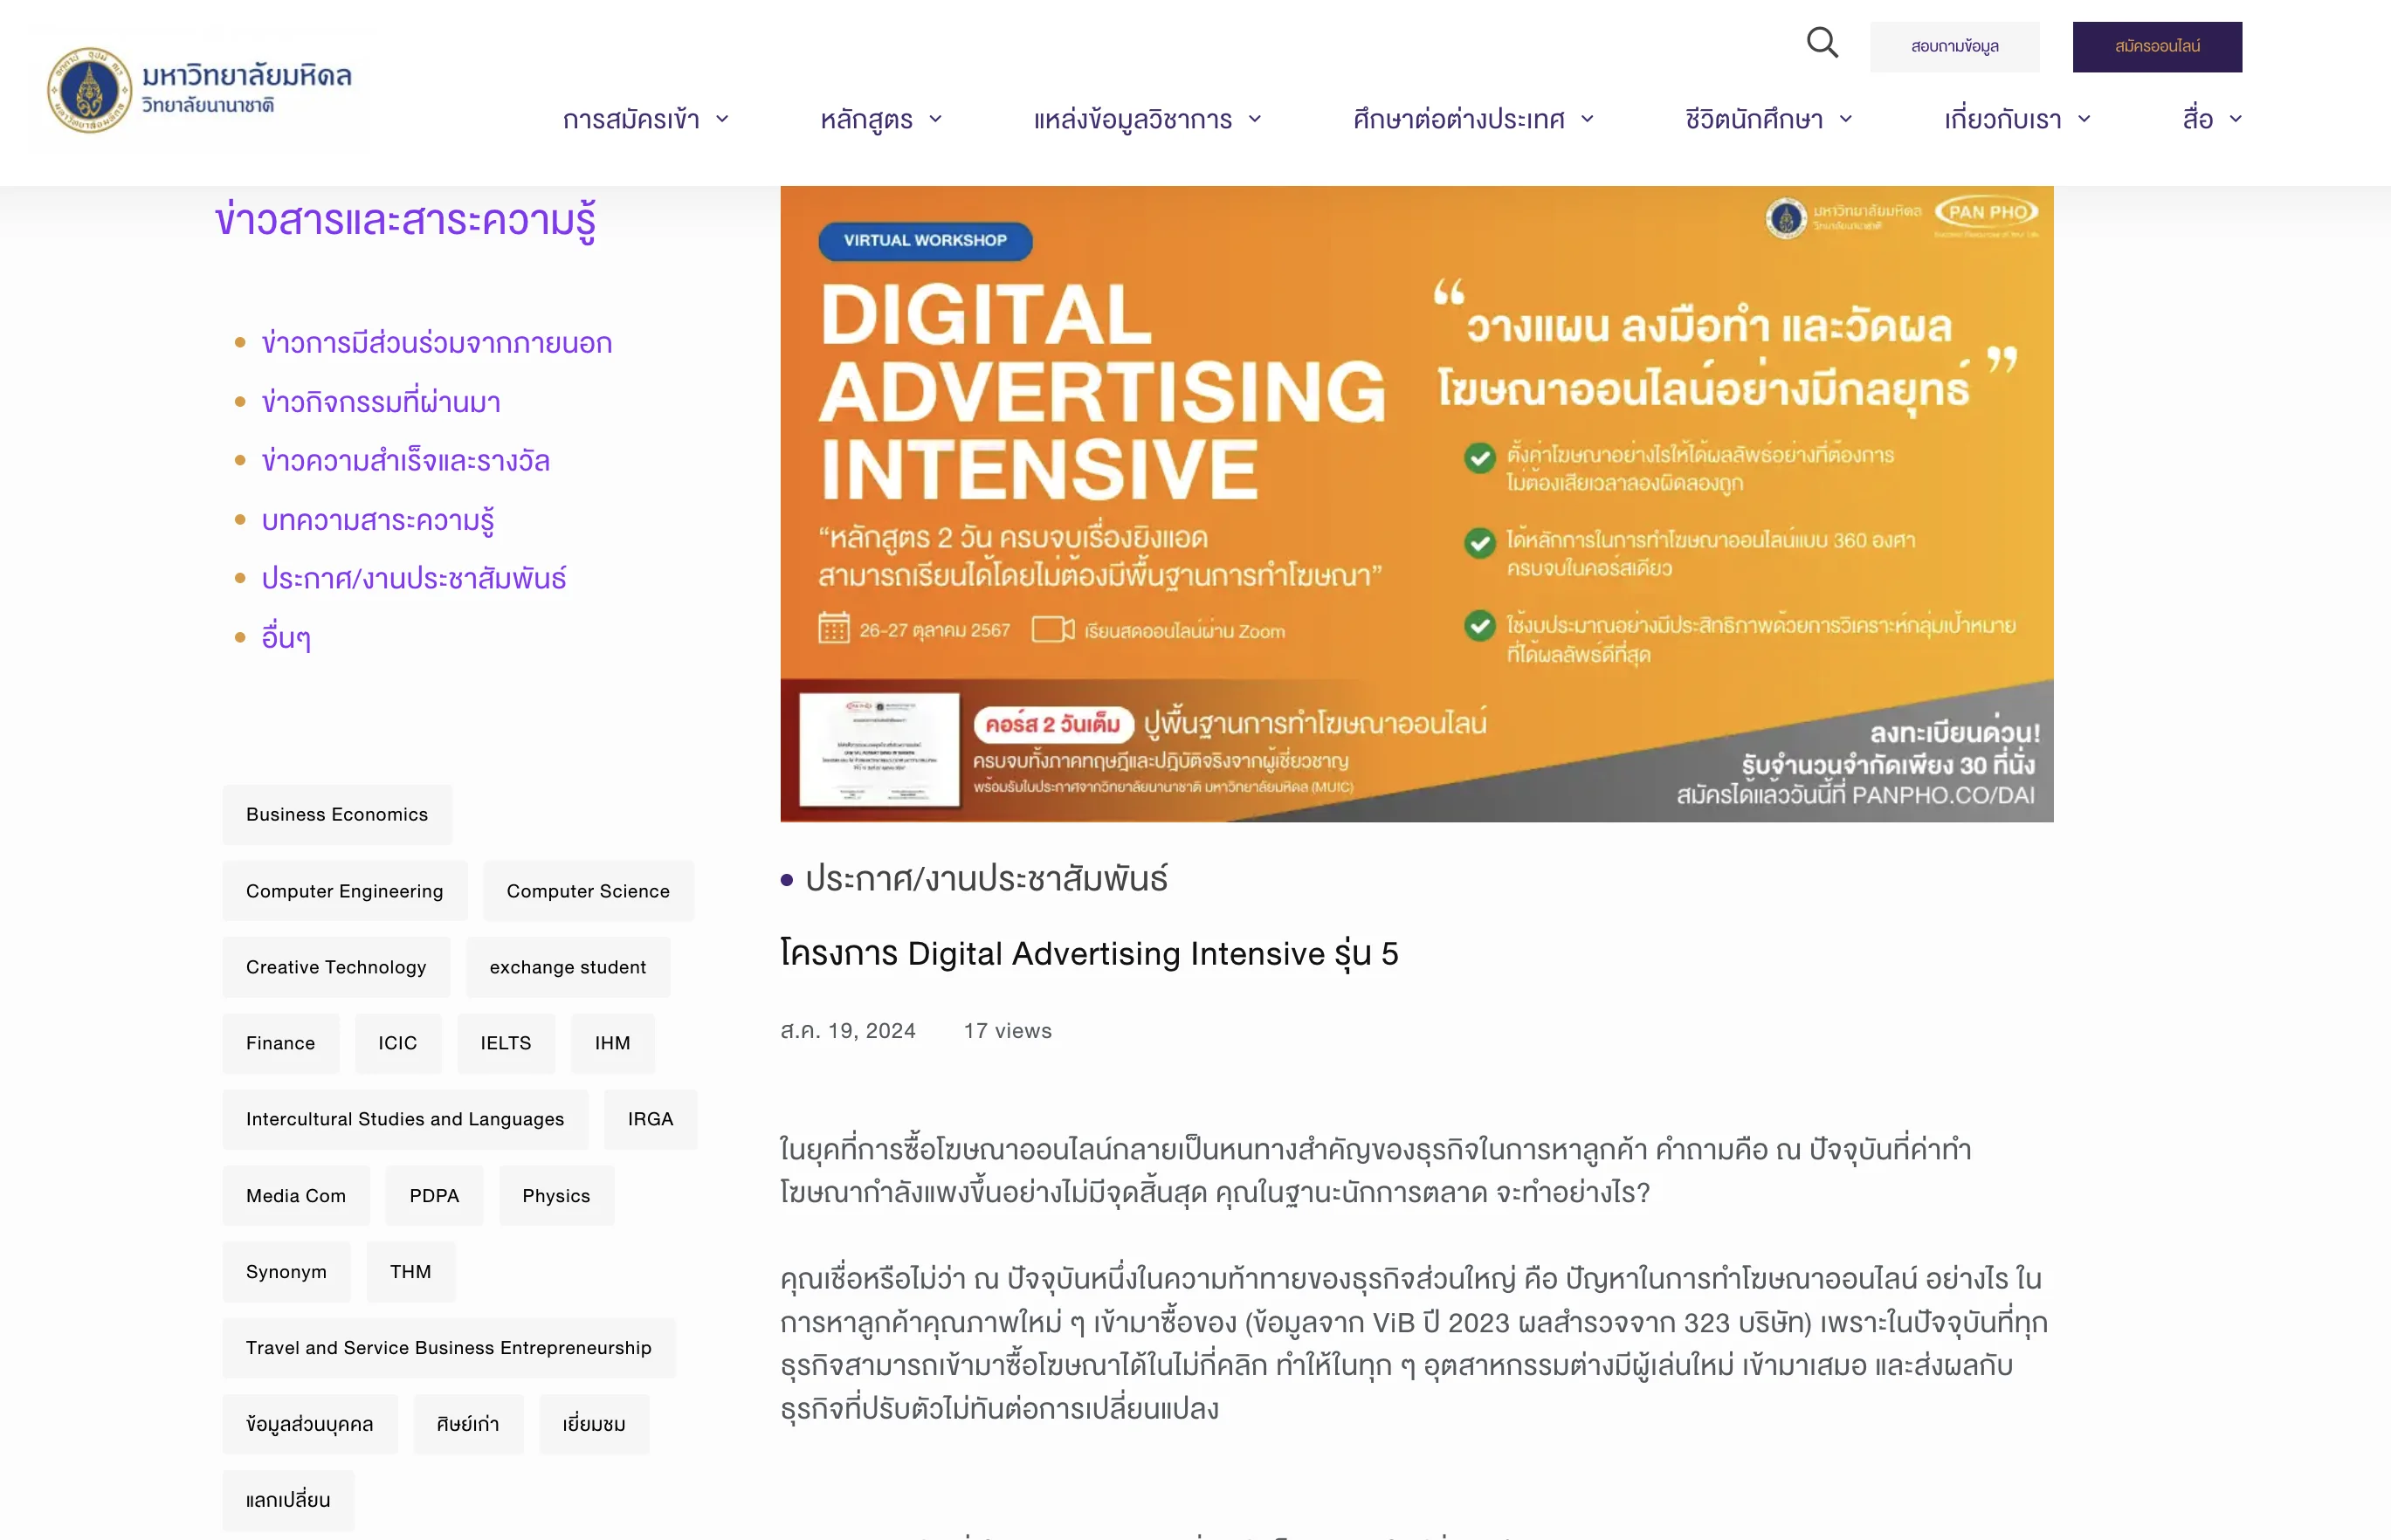This screenshot has height=1540, width=2391.
Task: Select the ข้อมูลส่วนบุคคล tag
Action: 310,1424
